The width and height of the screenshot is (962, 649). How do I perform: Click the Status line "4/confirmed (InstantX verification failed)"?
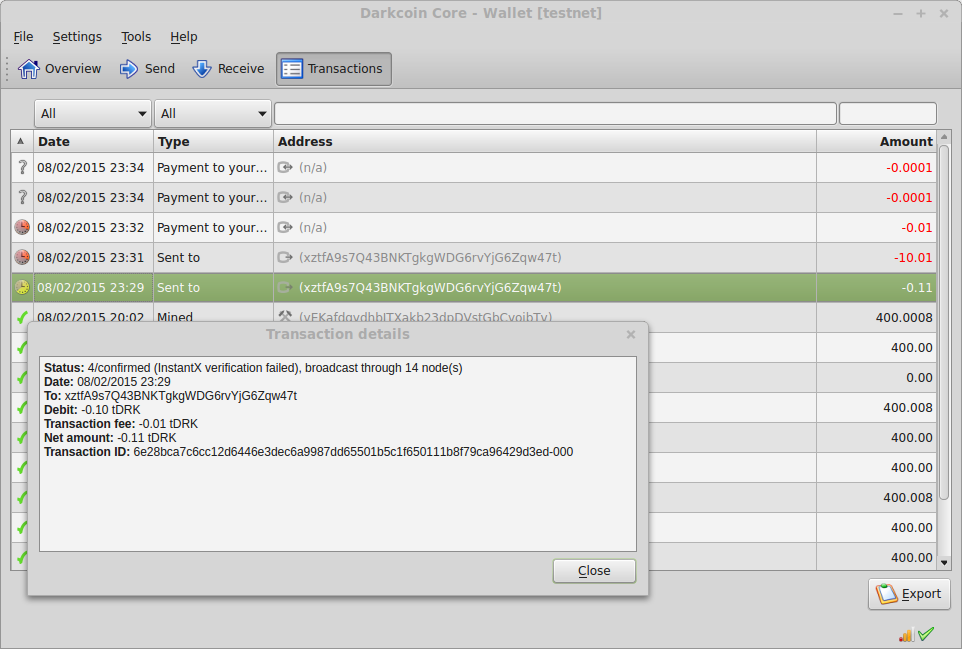tap(253, 368)
